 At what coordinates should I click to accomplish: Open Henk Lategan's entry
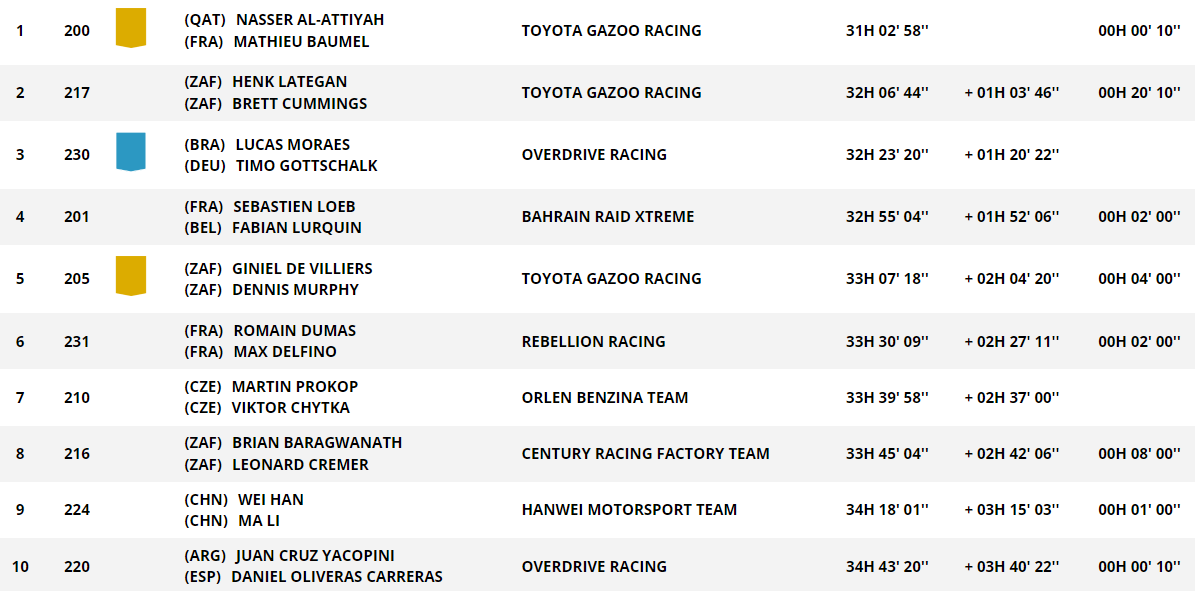(x=290, y=82)
